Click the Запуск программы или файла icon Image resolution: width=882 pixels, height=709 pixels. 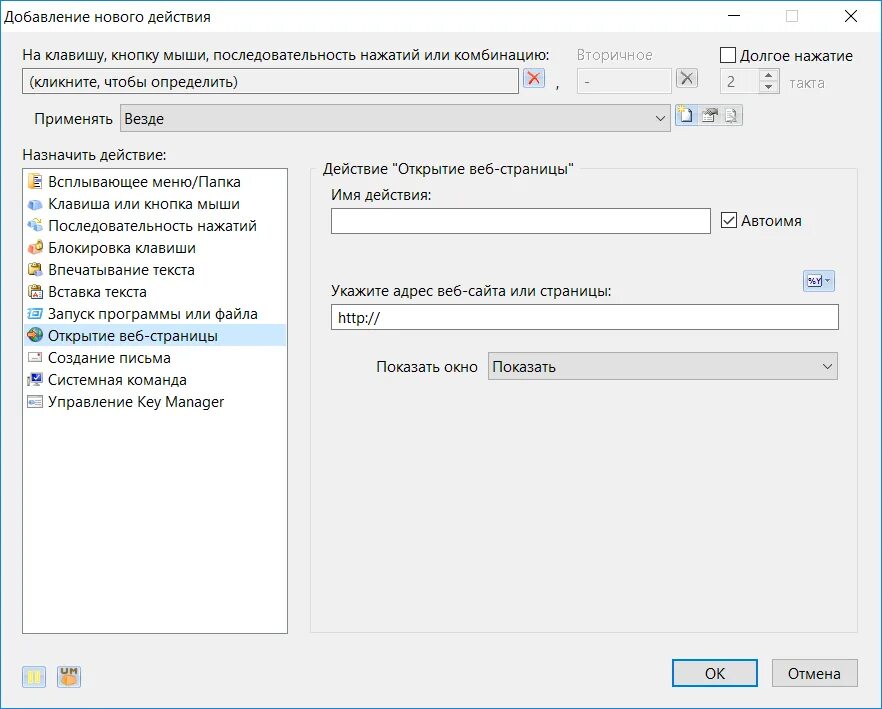(35, 313)
